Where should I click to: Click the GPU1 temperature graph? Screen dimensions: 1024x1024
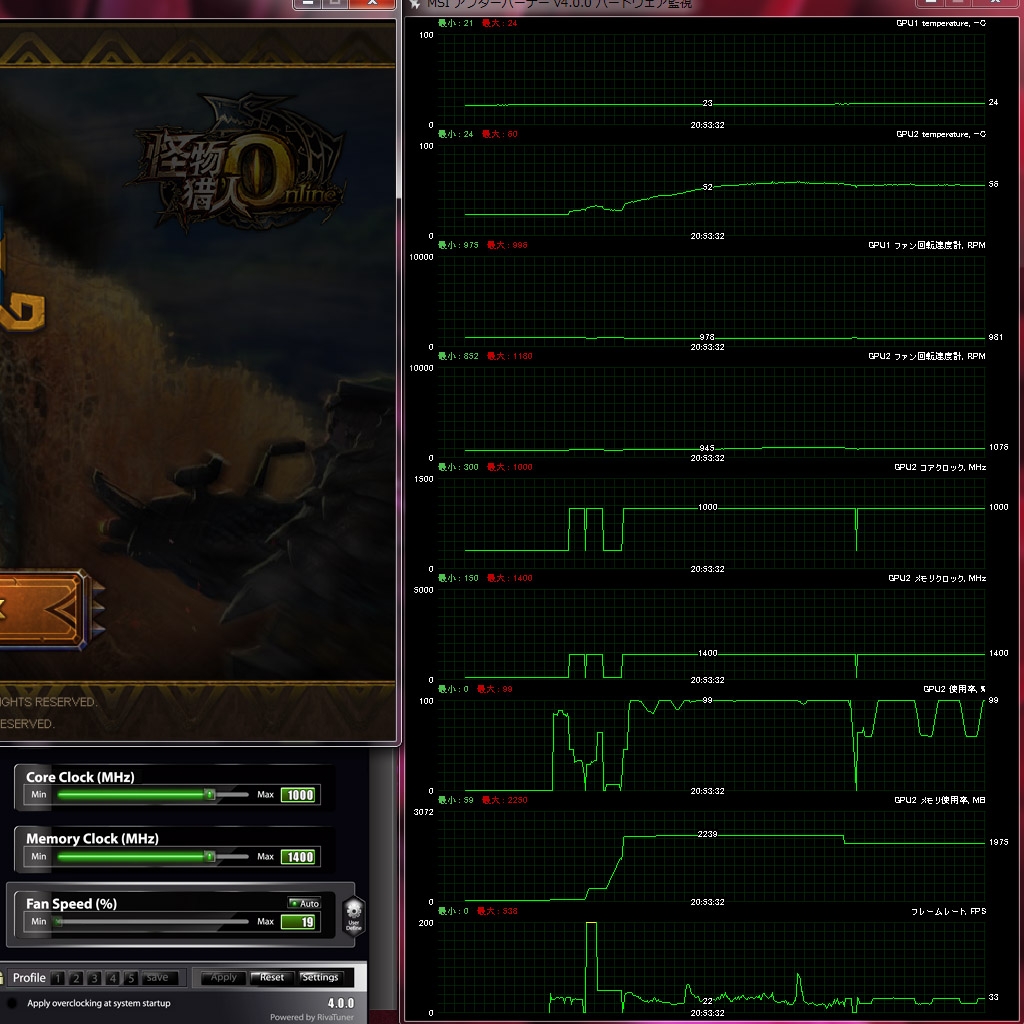point(711,80)
